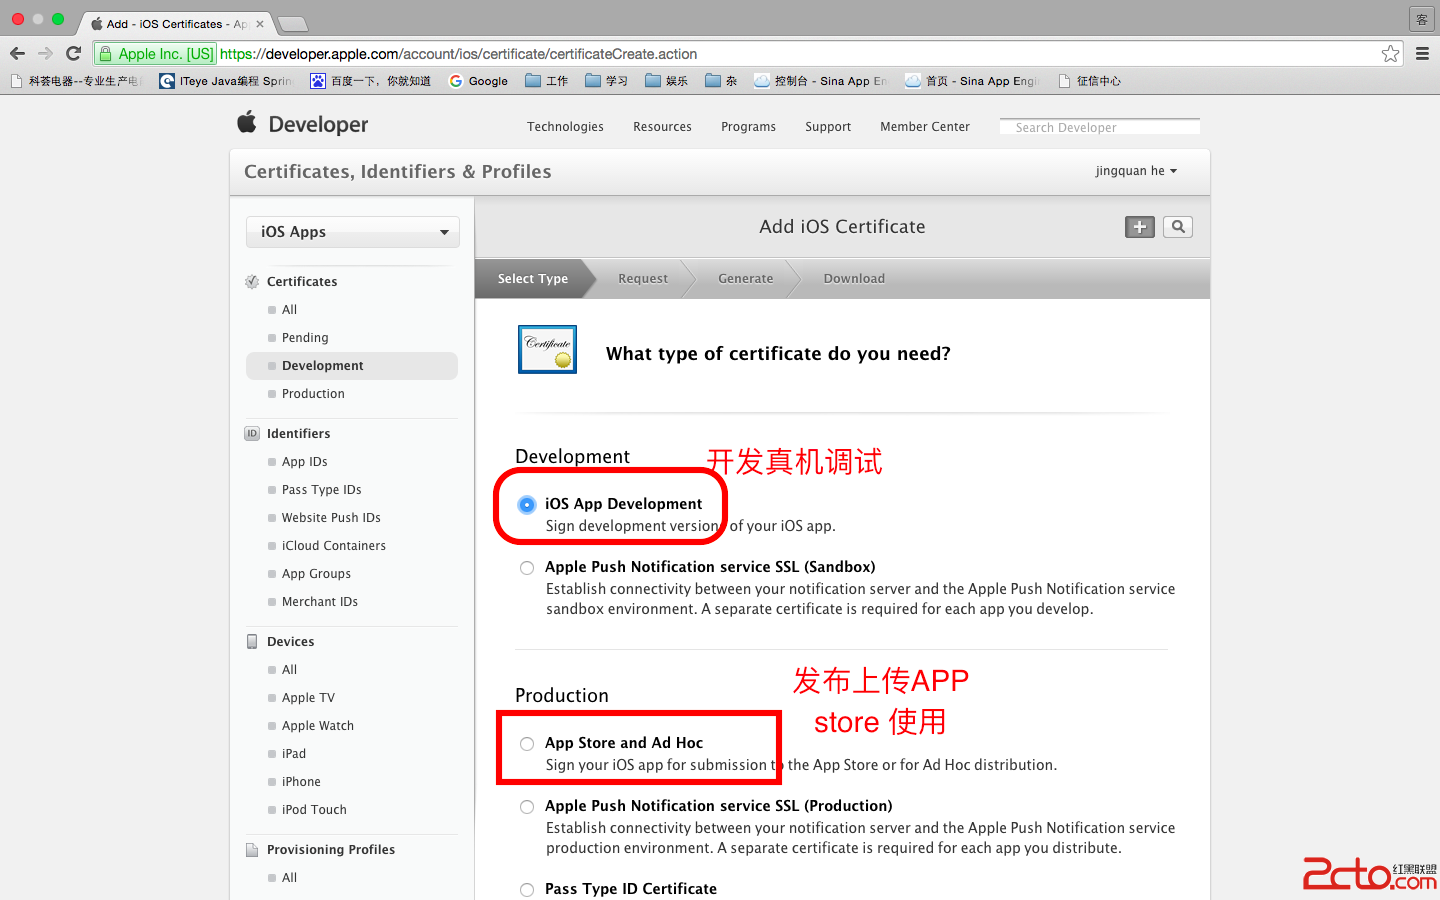The width and height of the screenshot is (1440, 900).
Task: Click the Provisioning Profiles document icon
Action: (x=252, y=850)
